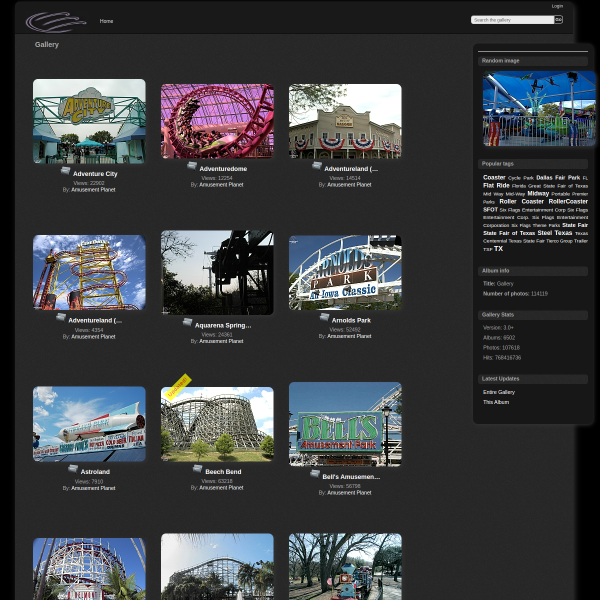
Task: Select the Flat Ride tag
Action: tap(496, 186)
